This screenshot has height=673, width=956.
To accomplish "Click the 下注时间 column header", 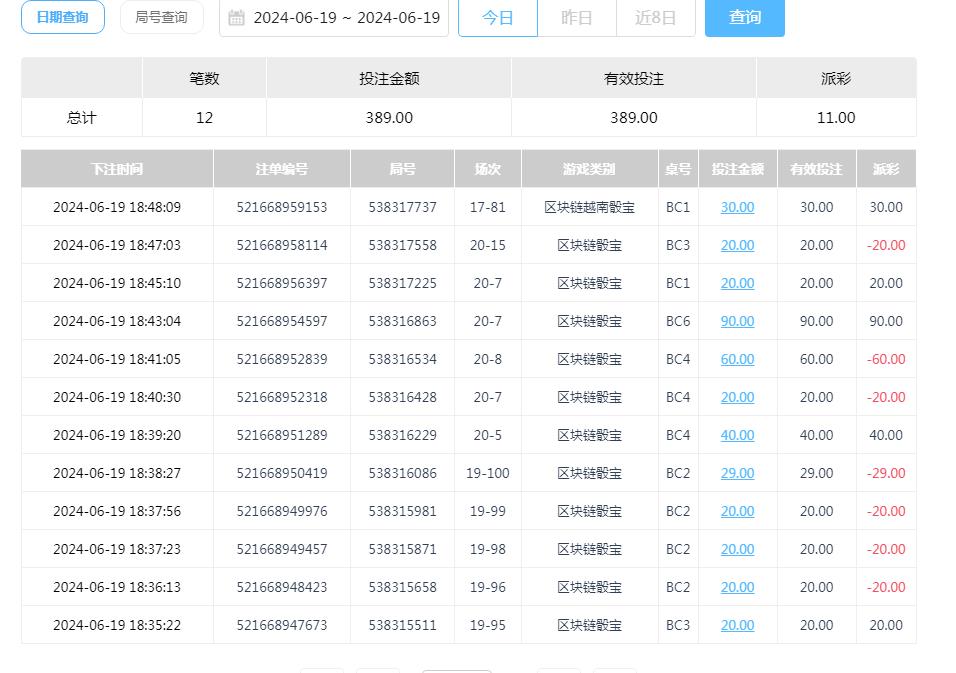I will (116, 168).
